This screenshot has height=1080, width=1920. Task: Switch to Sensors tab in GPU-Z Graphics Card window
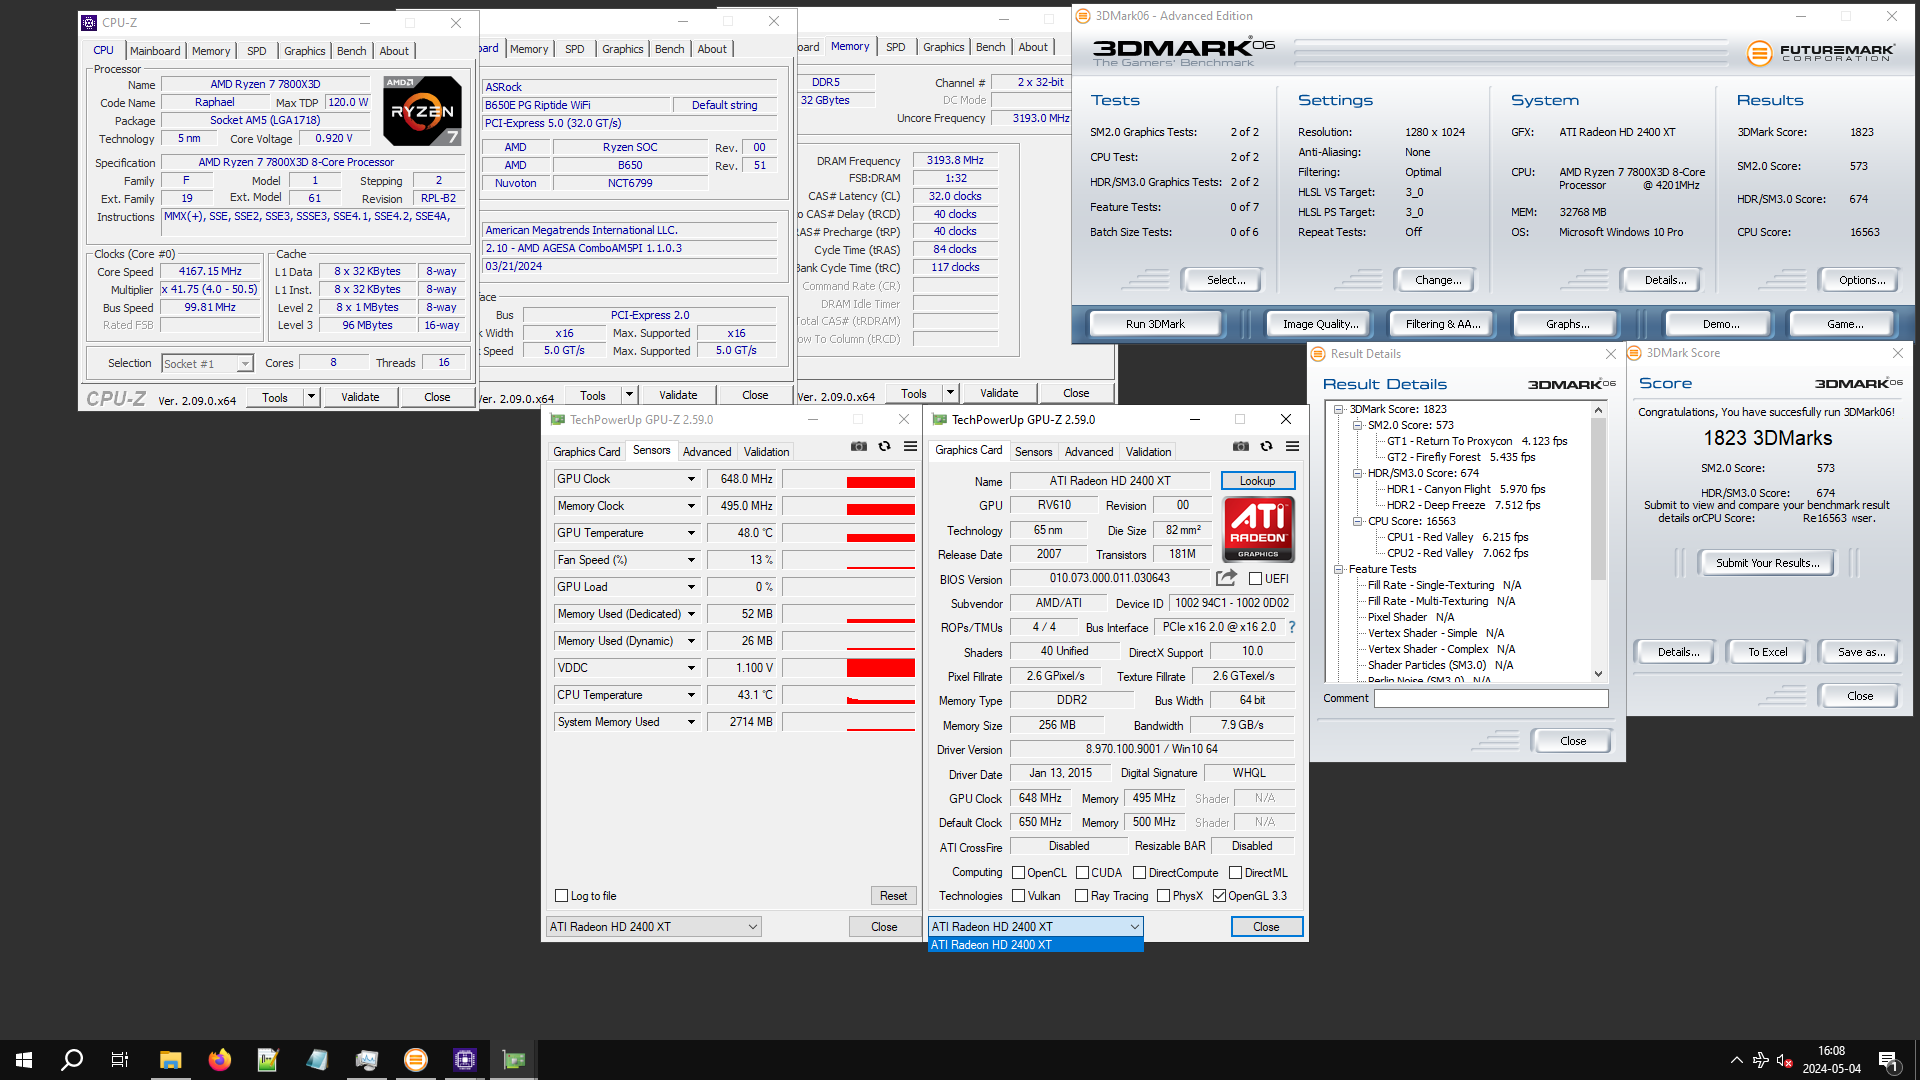[x=1033, y=452]
